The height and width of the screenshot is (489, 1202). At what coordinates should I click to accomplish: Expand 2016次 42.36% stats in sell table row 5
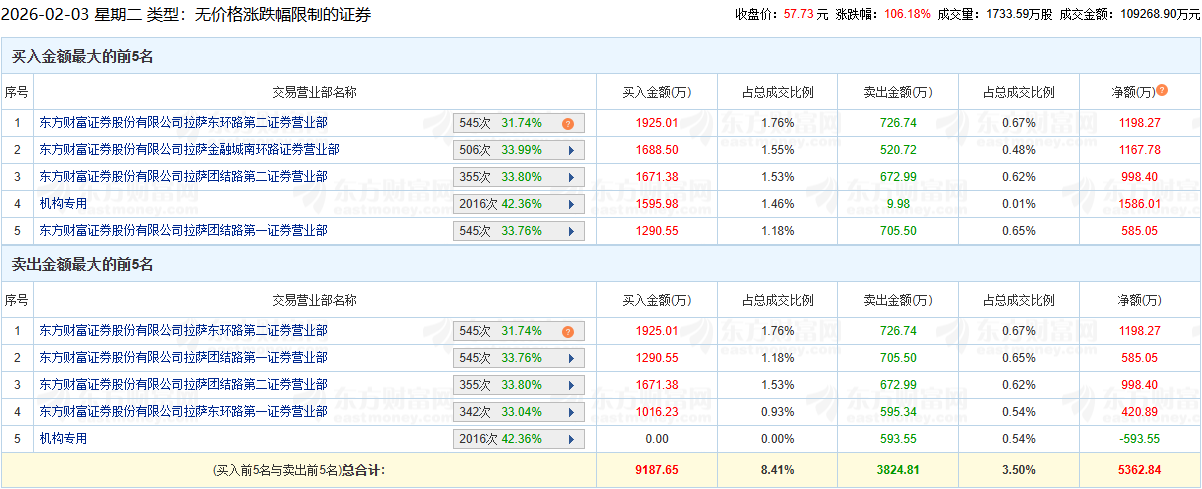571,439
